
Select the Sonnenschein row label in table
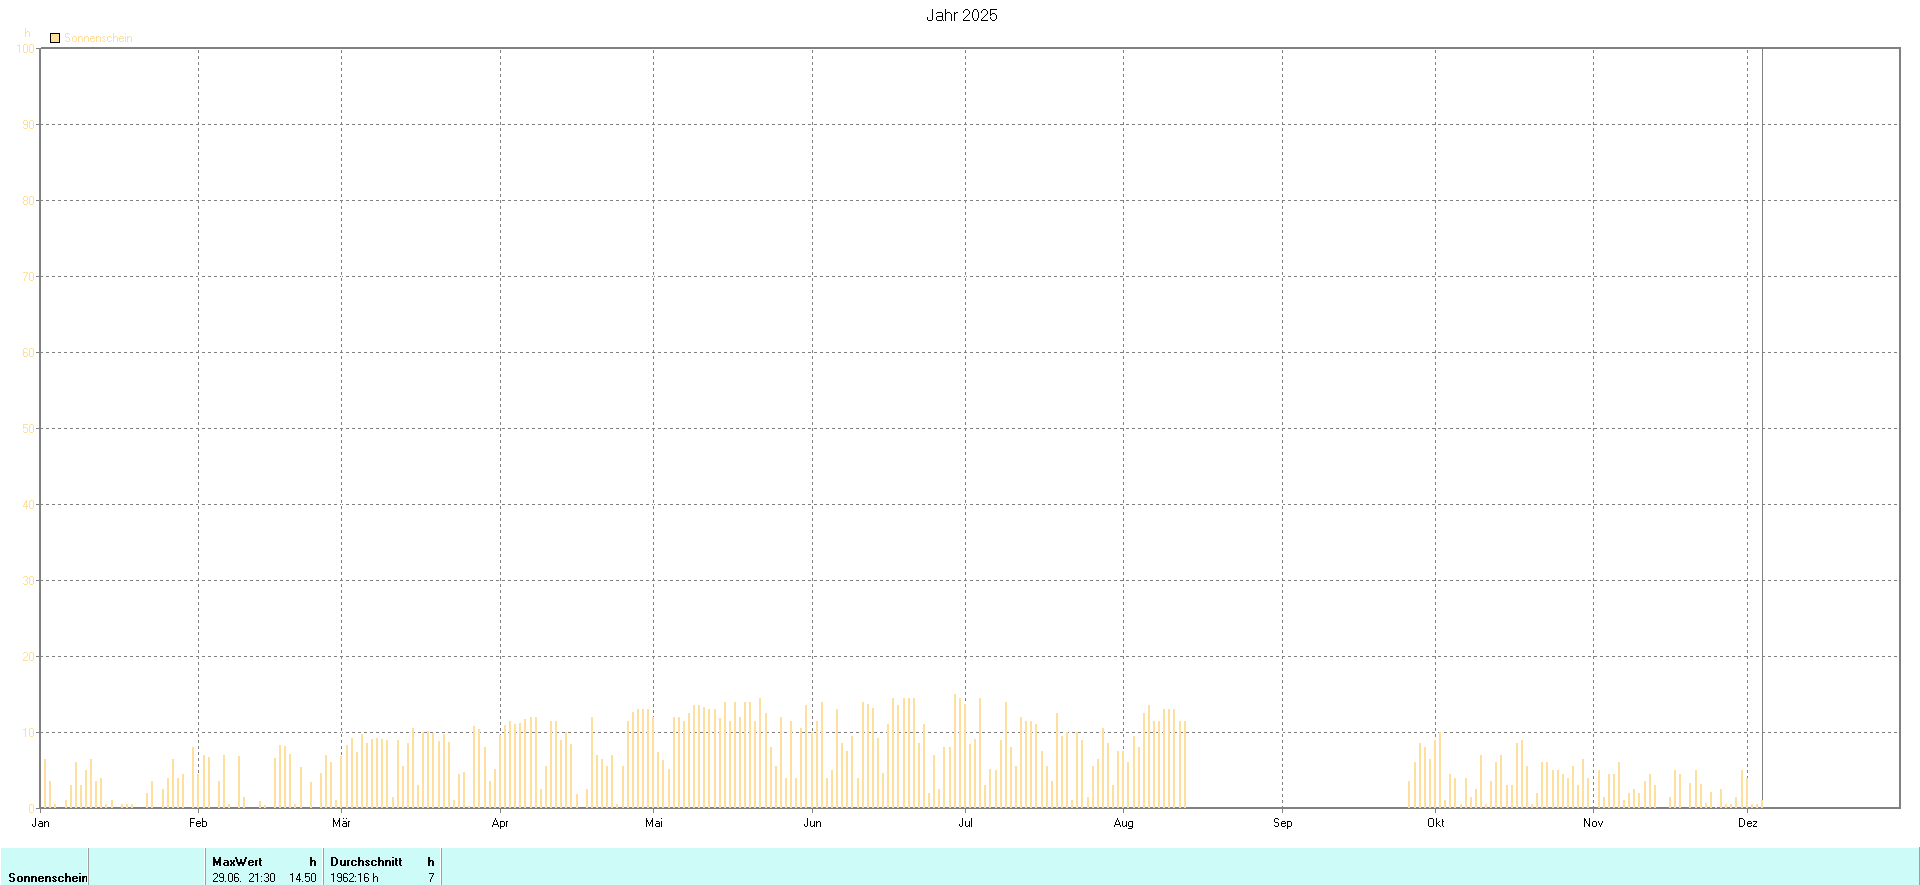(47, 877)
